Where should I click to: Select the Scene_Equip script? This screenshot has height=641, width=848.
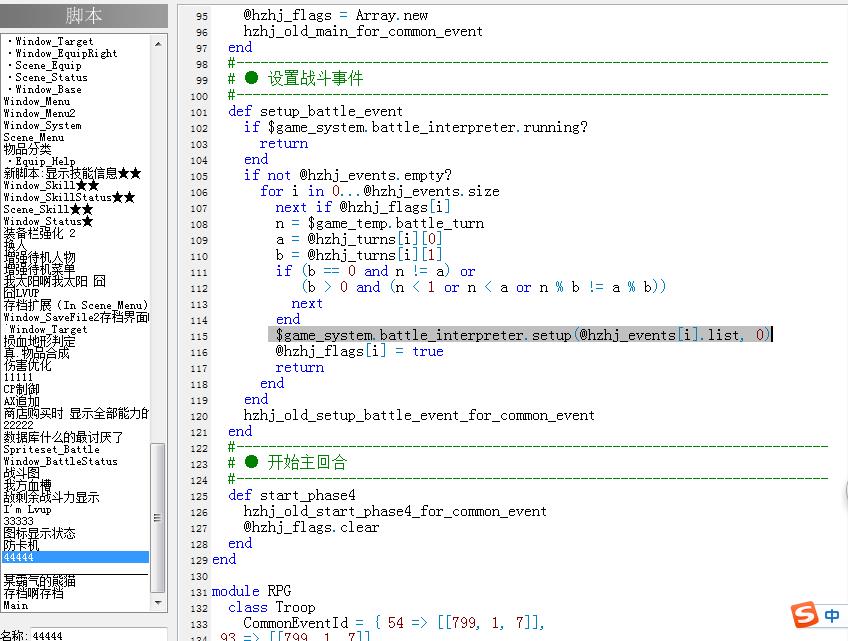pos(48,65)
